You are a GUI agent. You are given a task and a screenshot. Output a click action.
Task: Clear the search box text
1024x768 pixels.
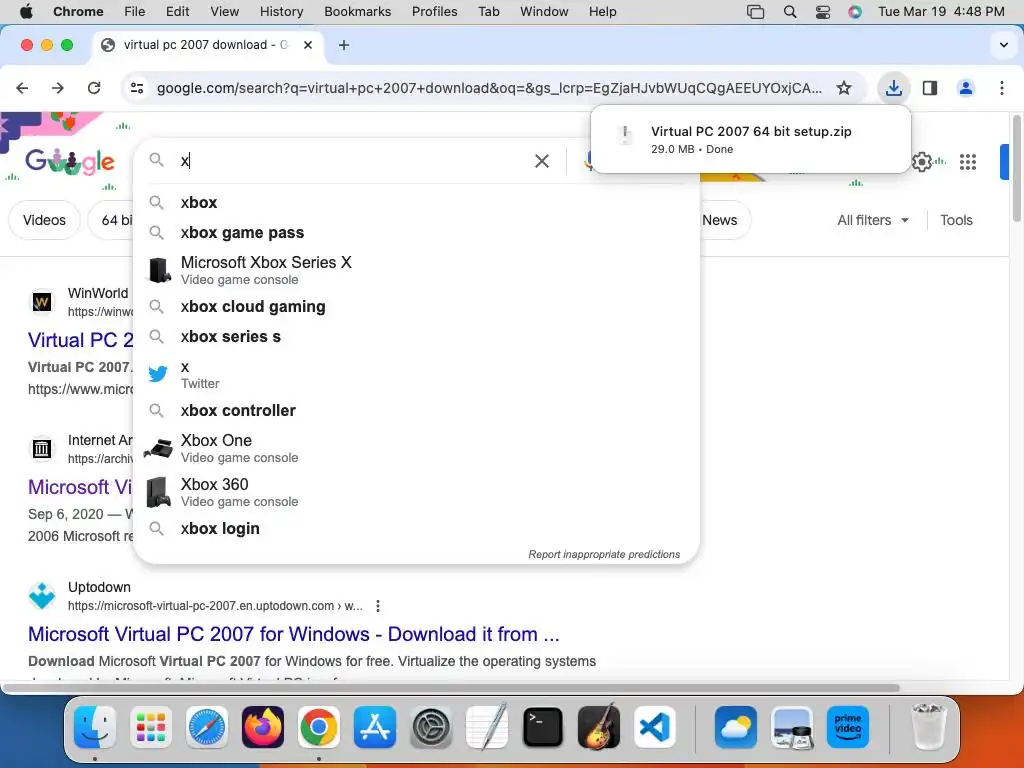(542, 161)
